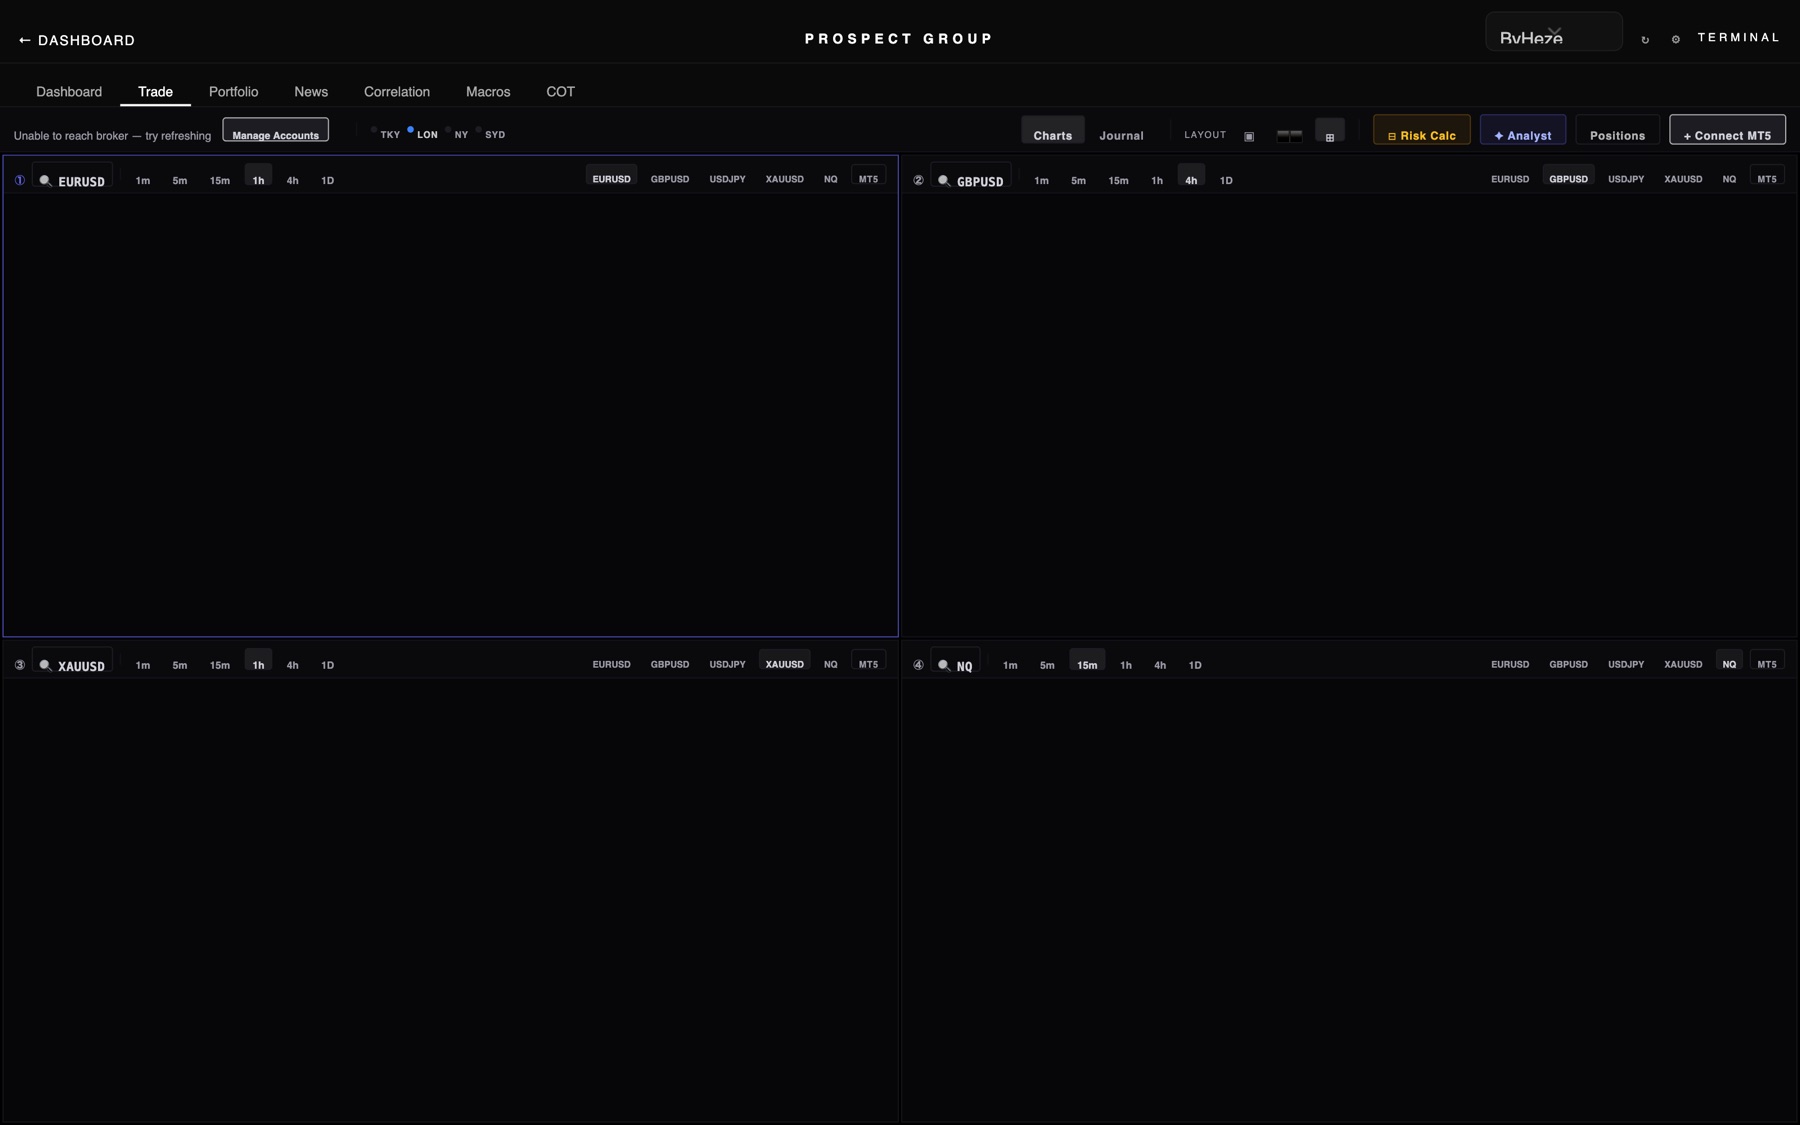Open the Macros tab
The image size is (1800, 1125).
coord(488,91)
